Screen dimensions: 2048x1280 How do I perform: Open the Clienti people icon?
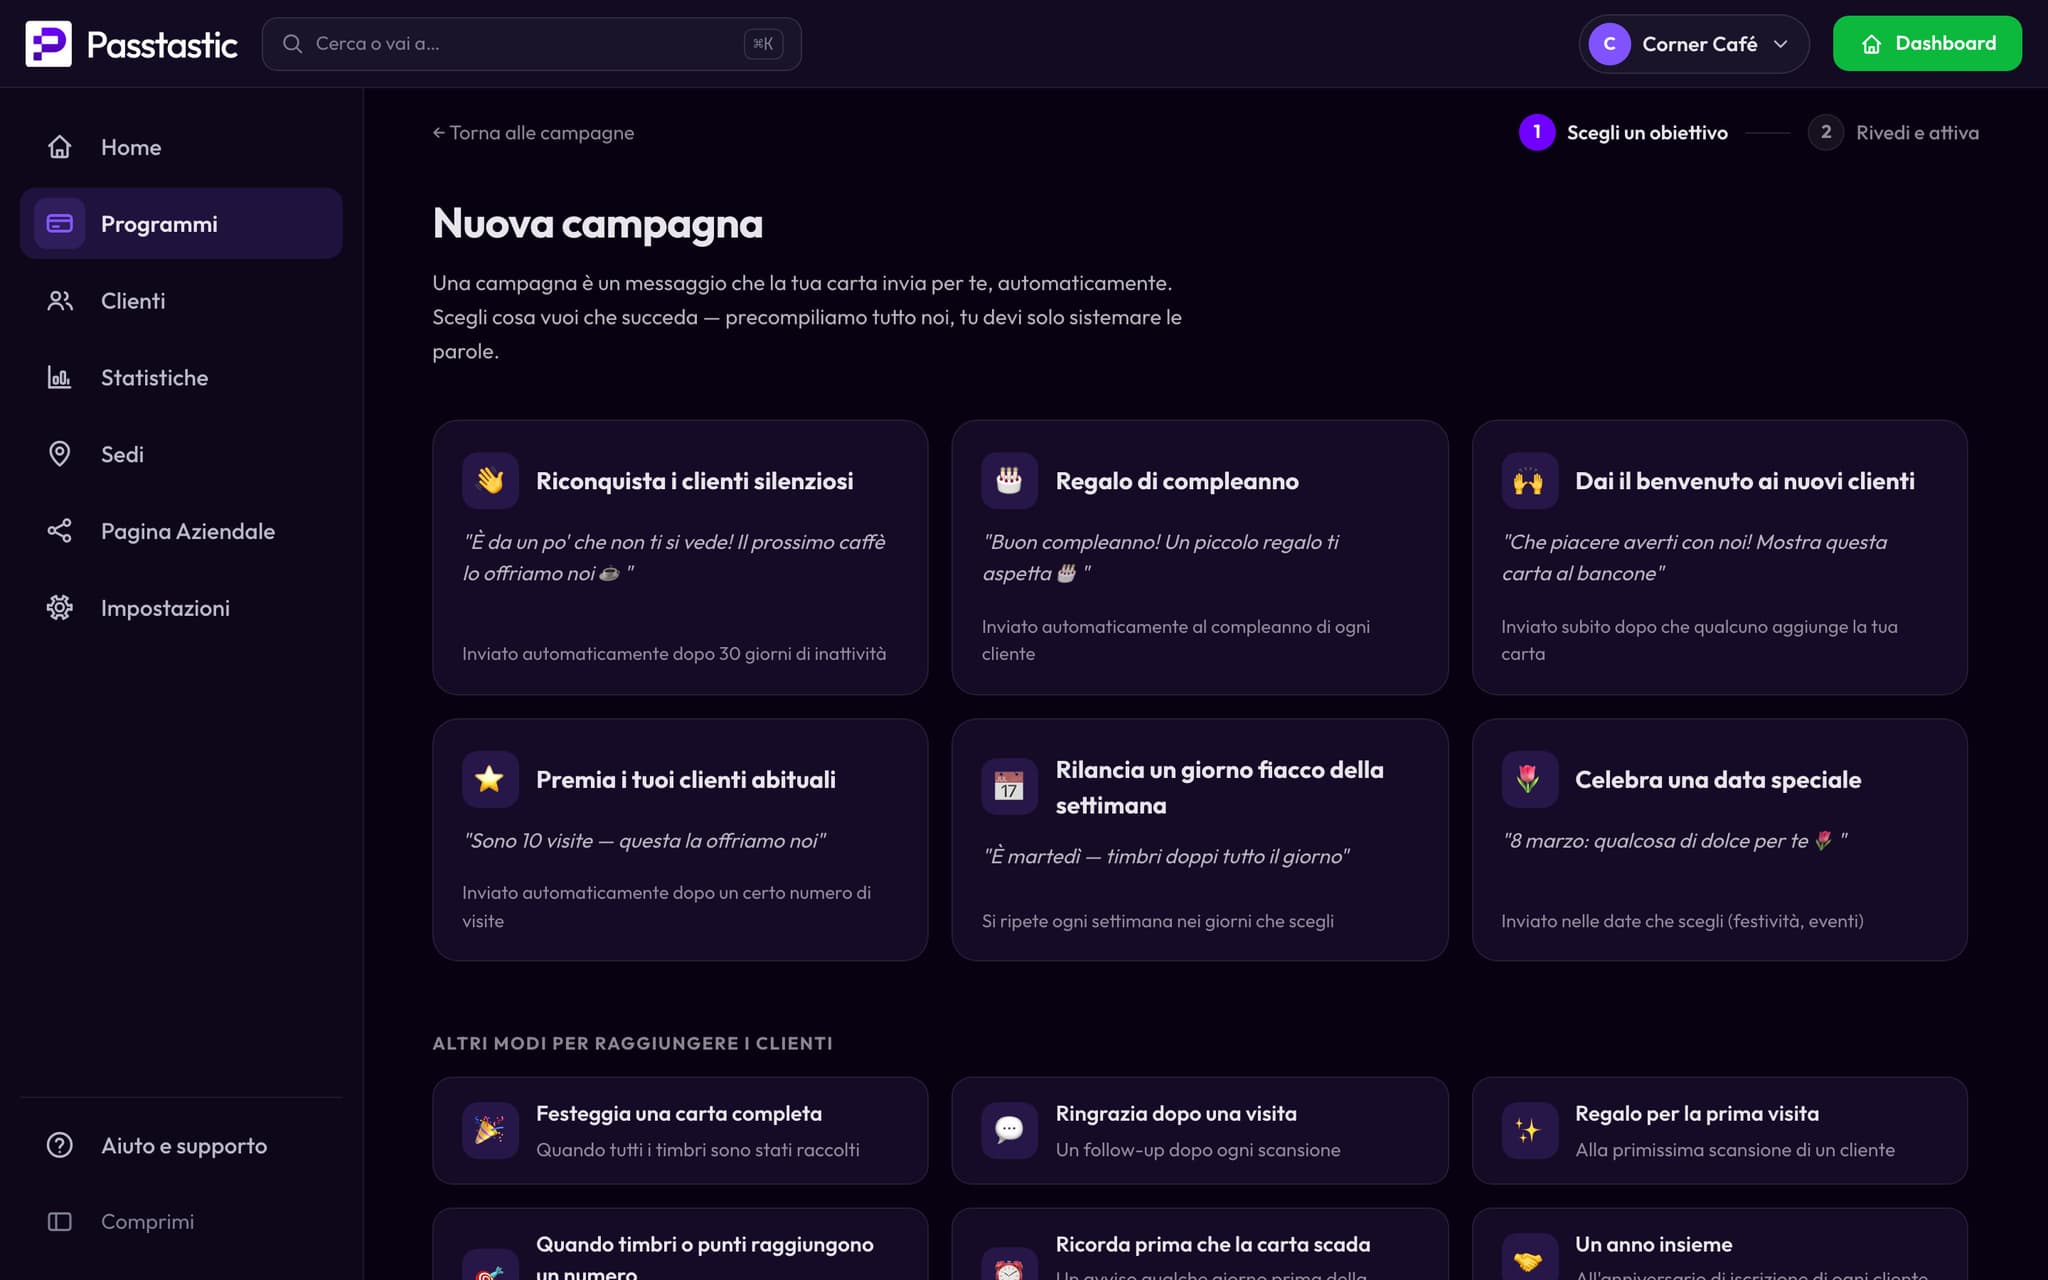(x=60, y=301)
